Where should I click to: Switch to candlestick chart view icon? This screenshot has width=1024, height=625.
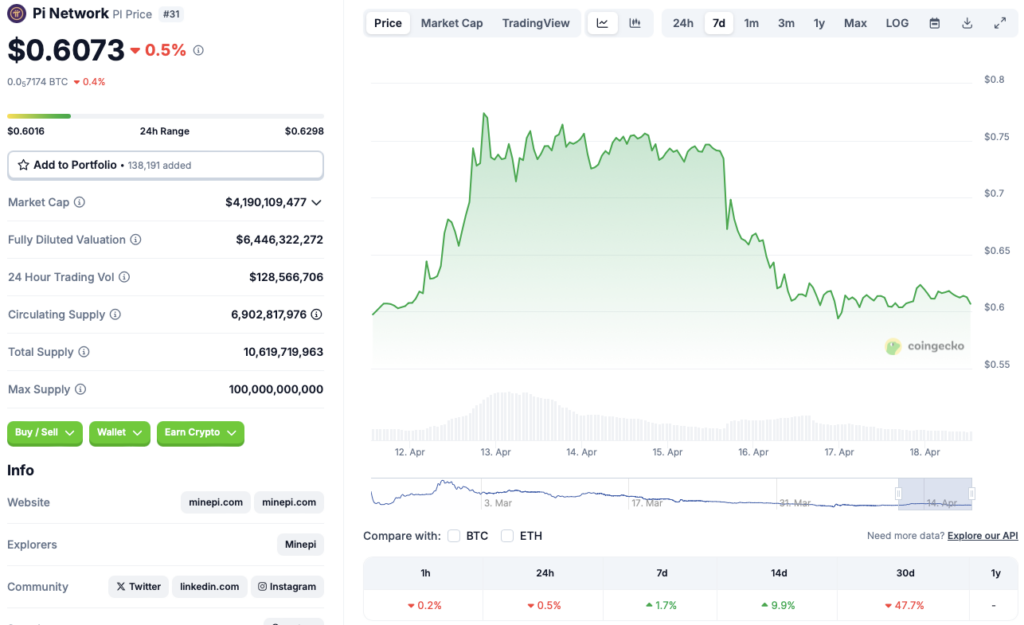tap(635, 23)
